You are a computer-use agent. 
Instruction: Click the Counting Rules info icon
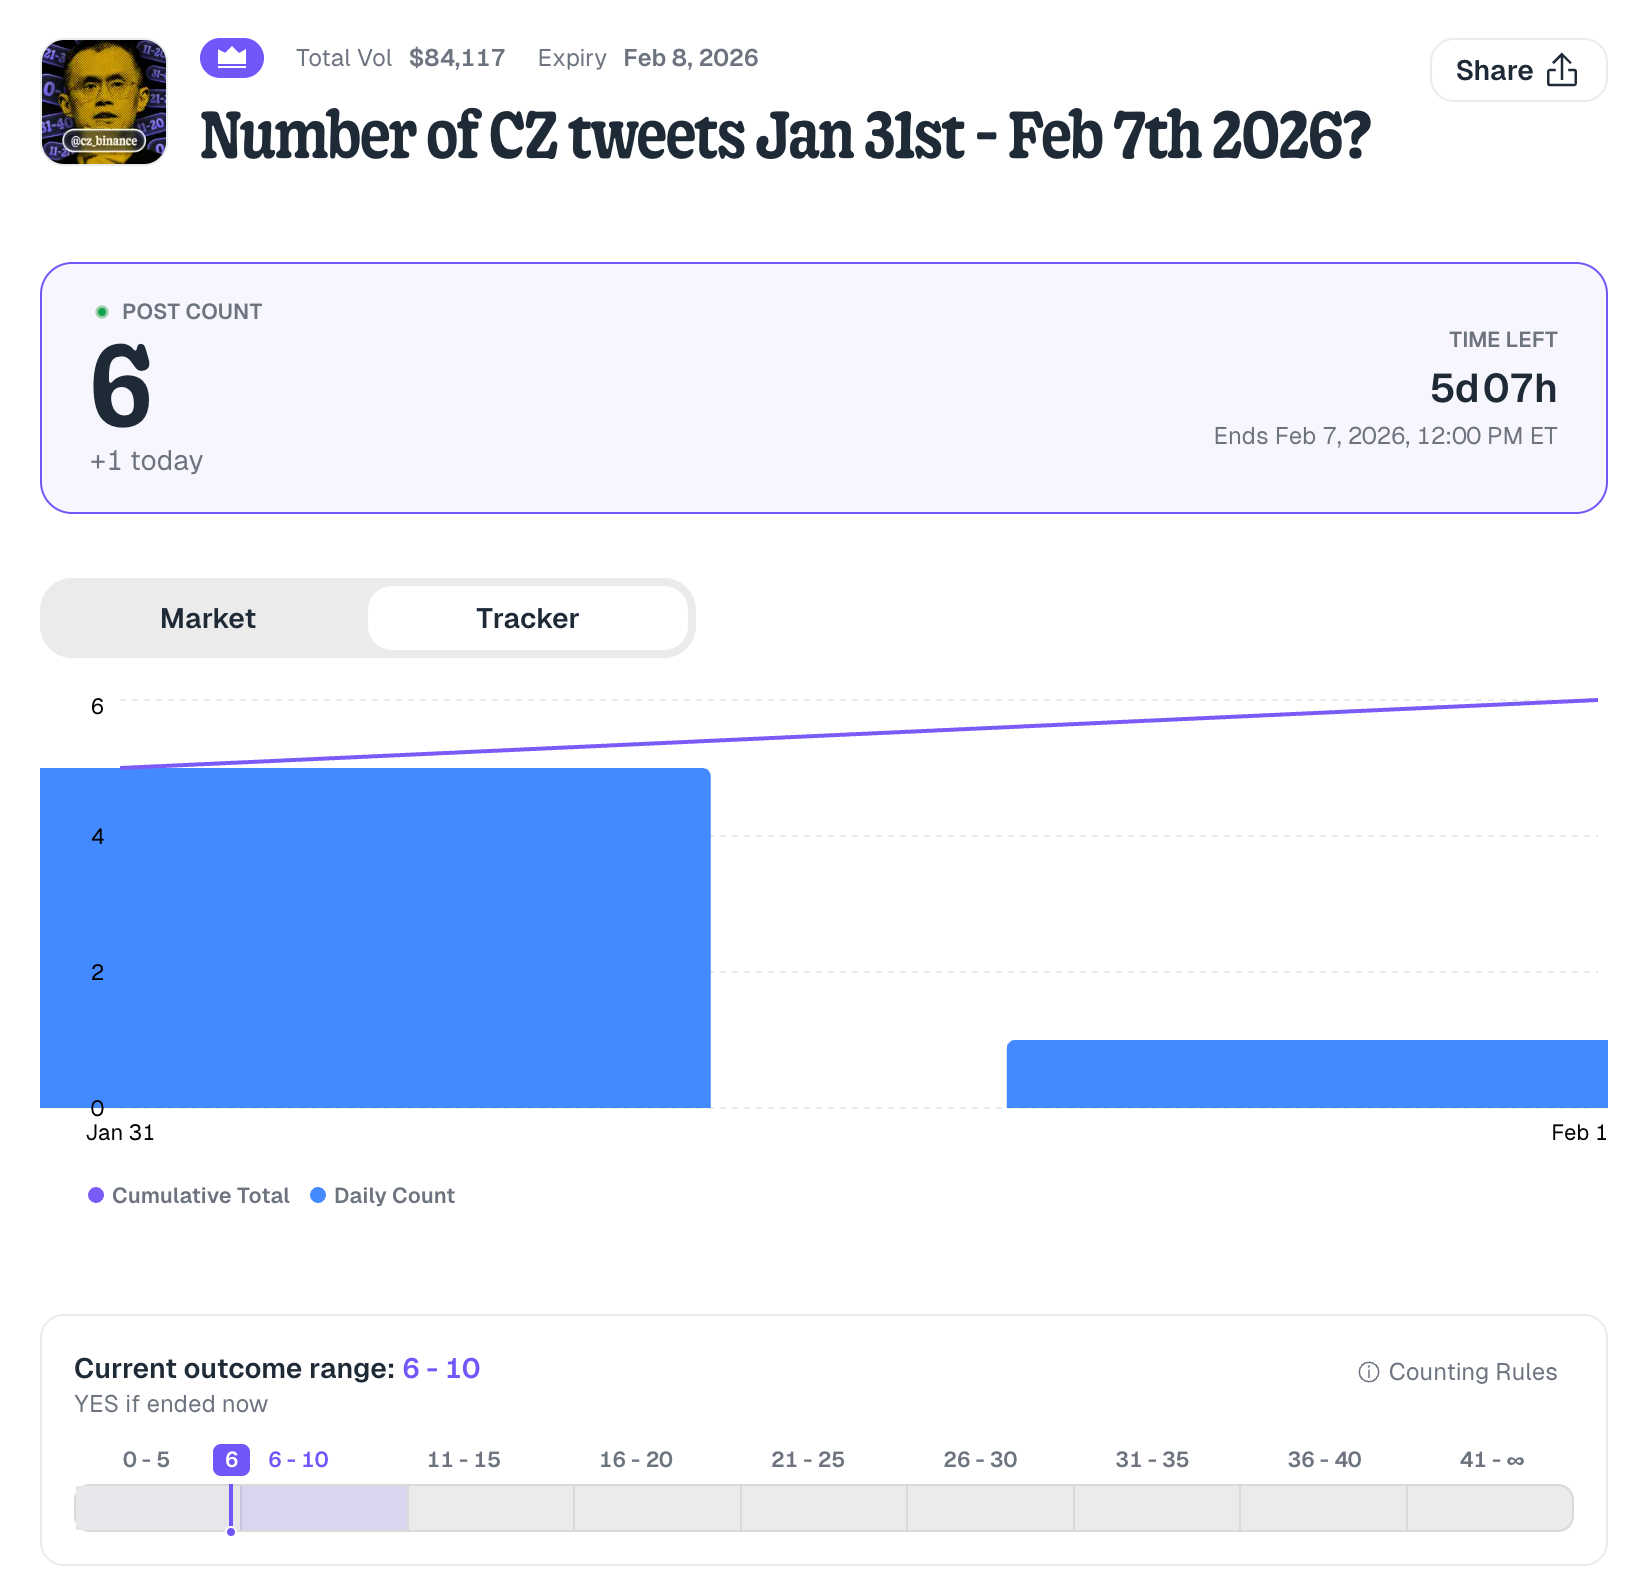1368,1372
